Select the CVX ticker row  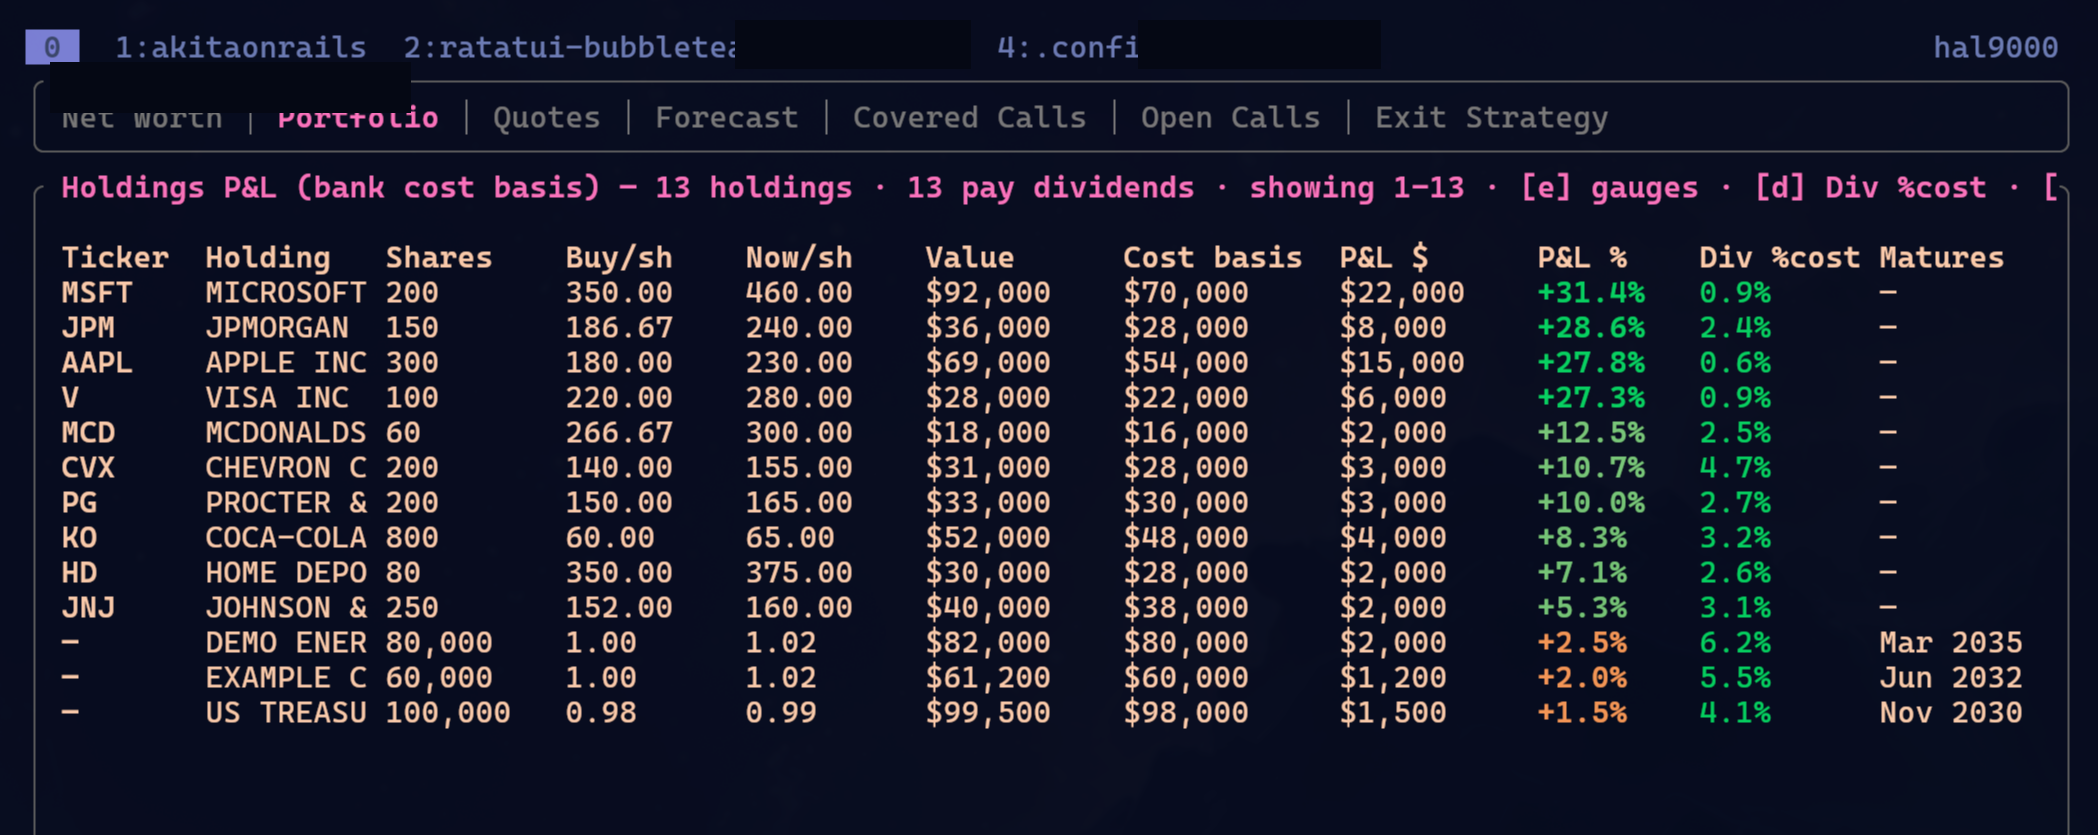tap(1042, 468)
